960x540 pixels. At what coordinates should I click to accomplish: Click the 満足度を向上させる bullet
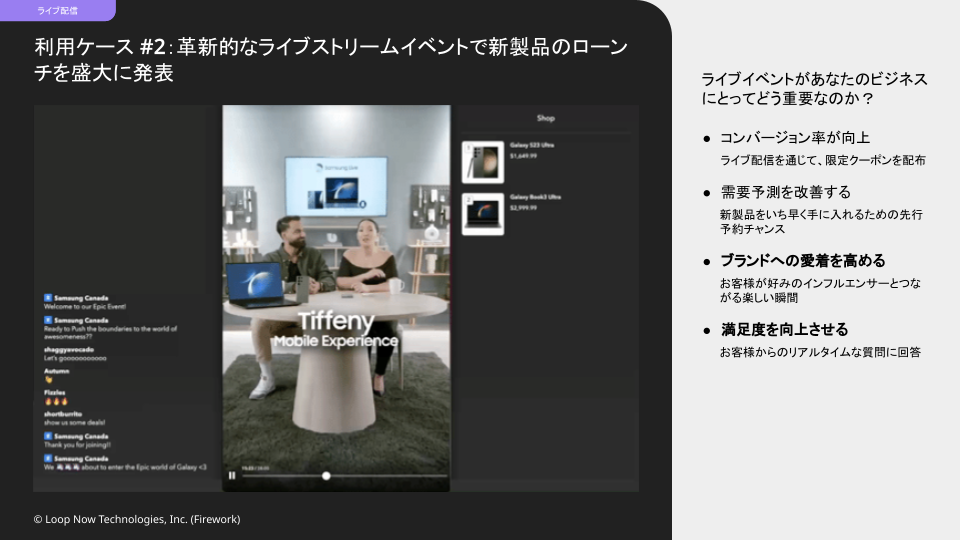coord(784,329)
